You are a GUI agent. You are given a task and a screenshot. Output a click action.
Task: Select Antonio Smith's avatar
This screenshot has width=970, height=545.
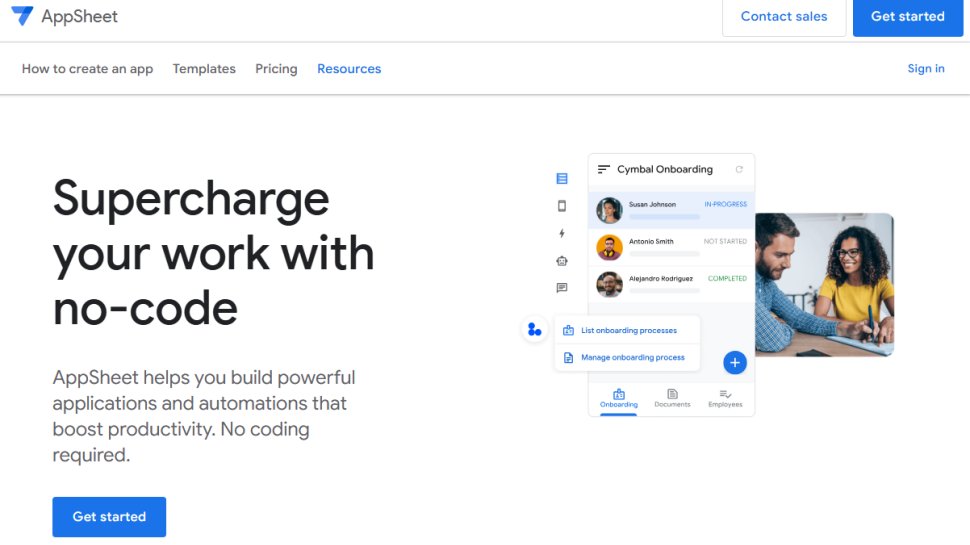click(x=609, y=247)
